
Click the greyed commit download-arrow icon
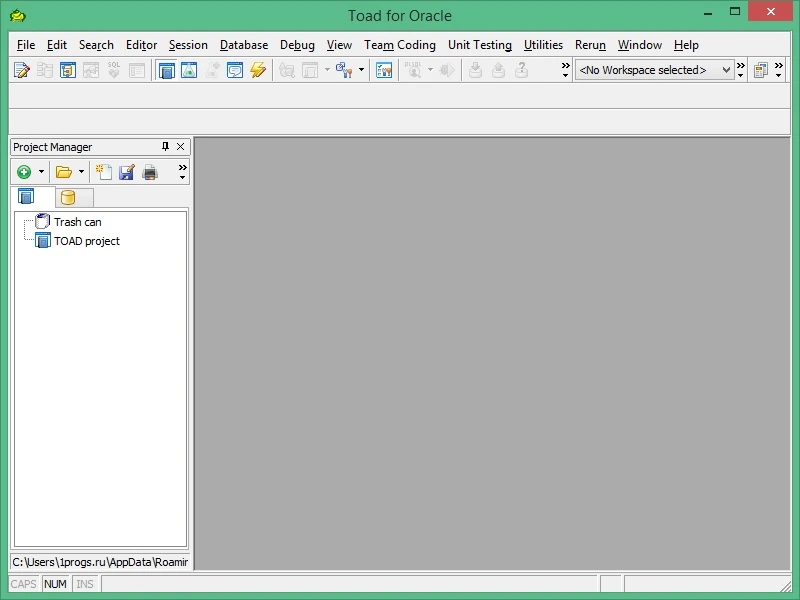point(475,70)
